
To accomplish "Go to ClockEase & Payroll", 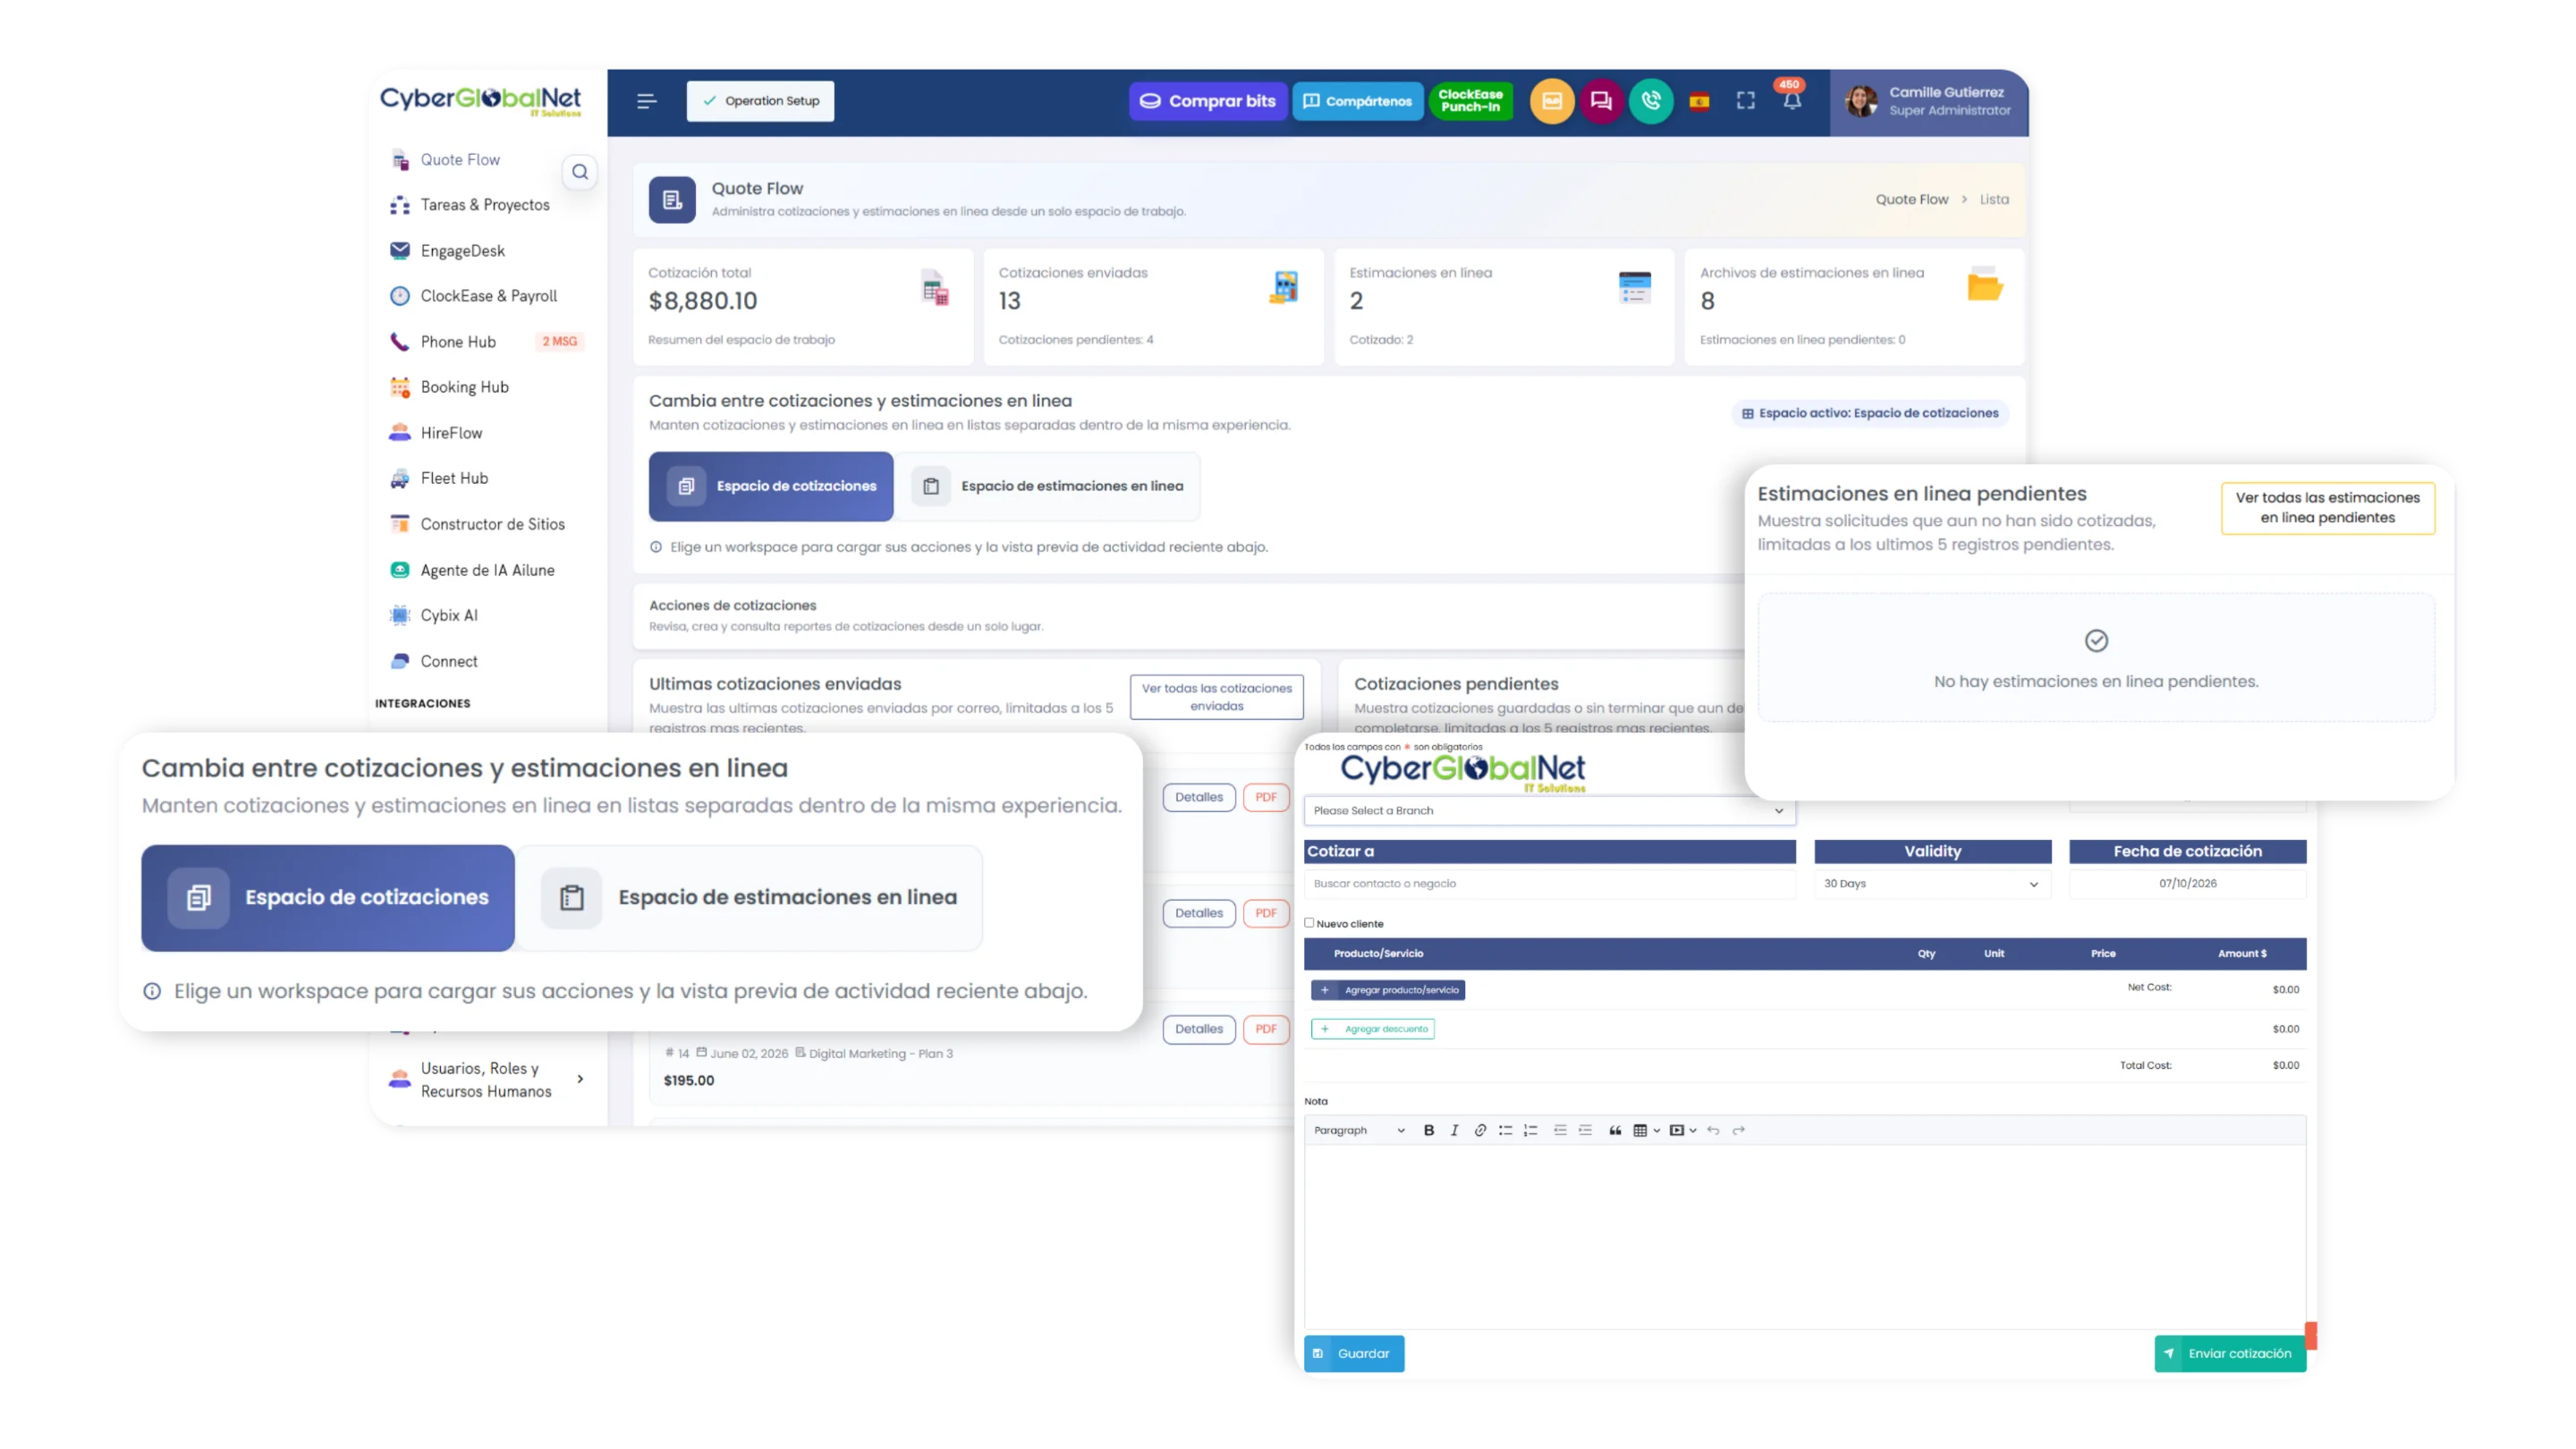I will click(488, 296).
